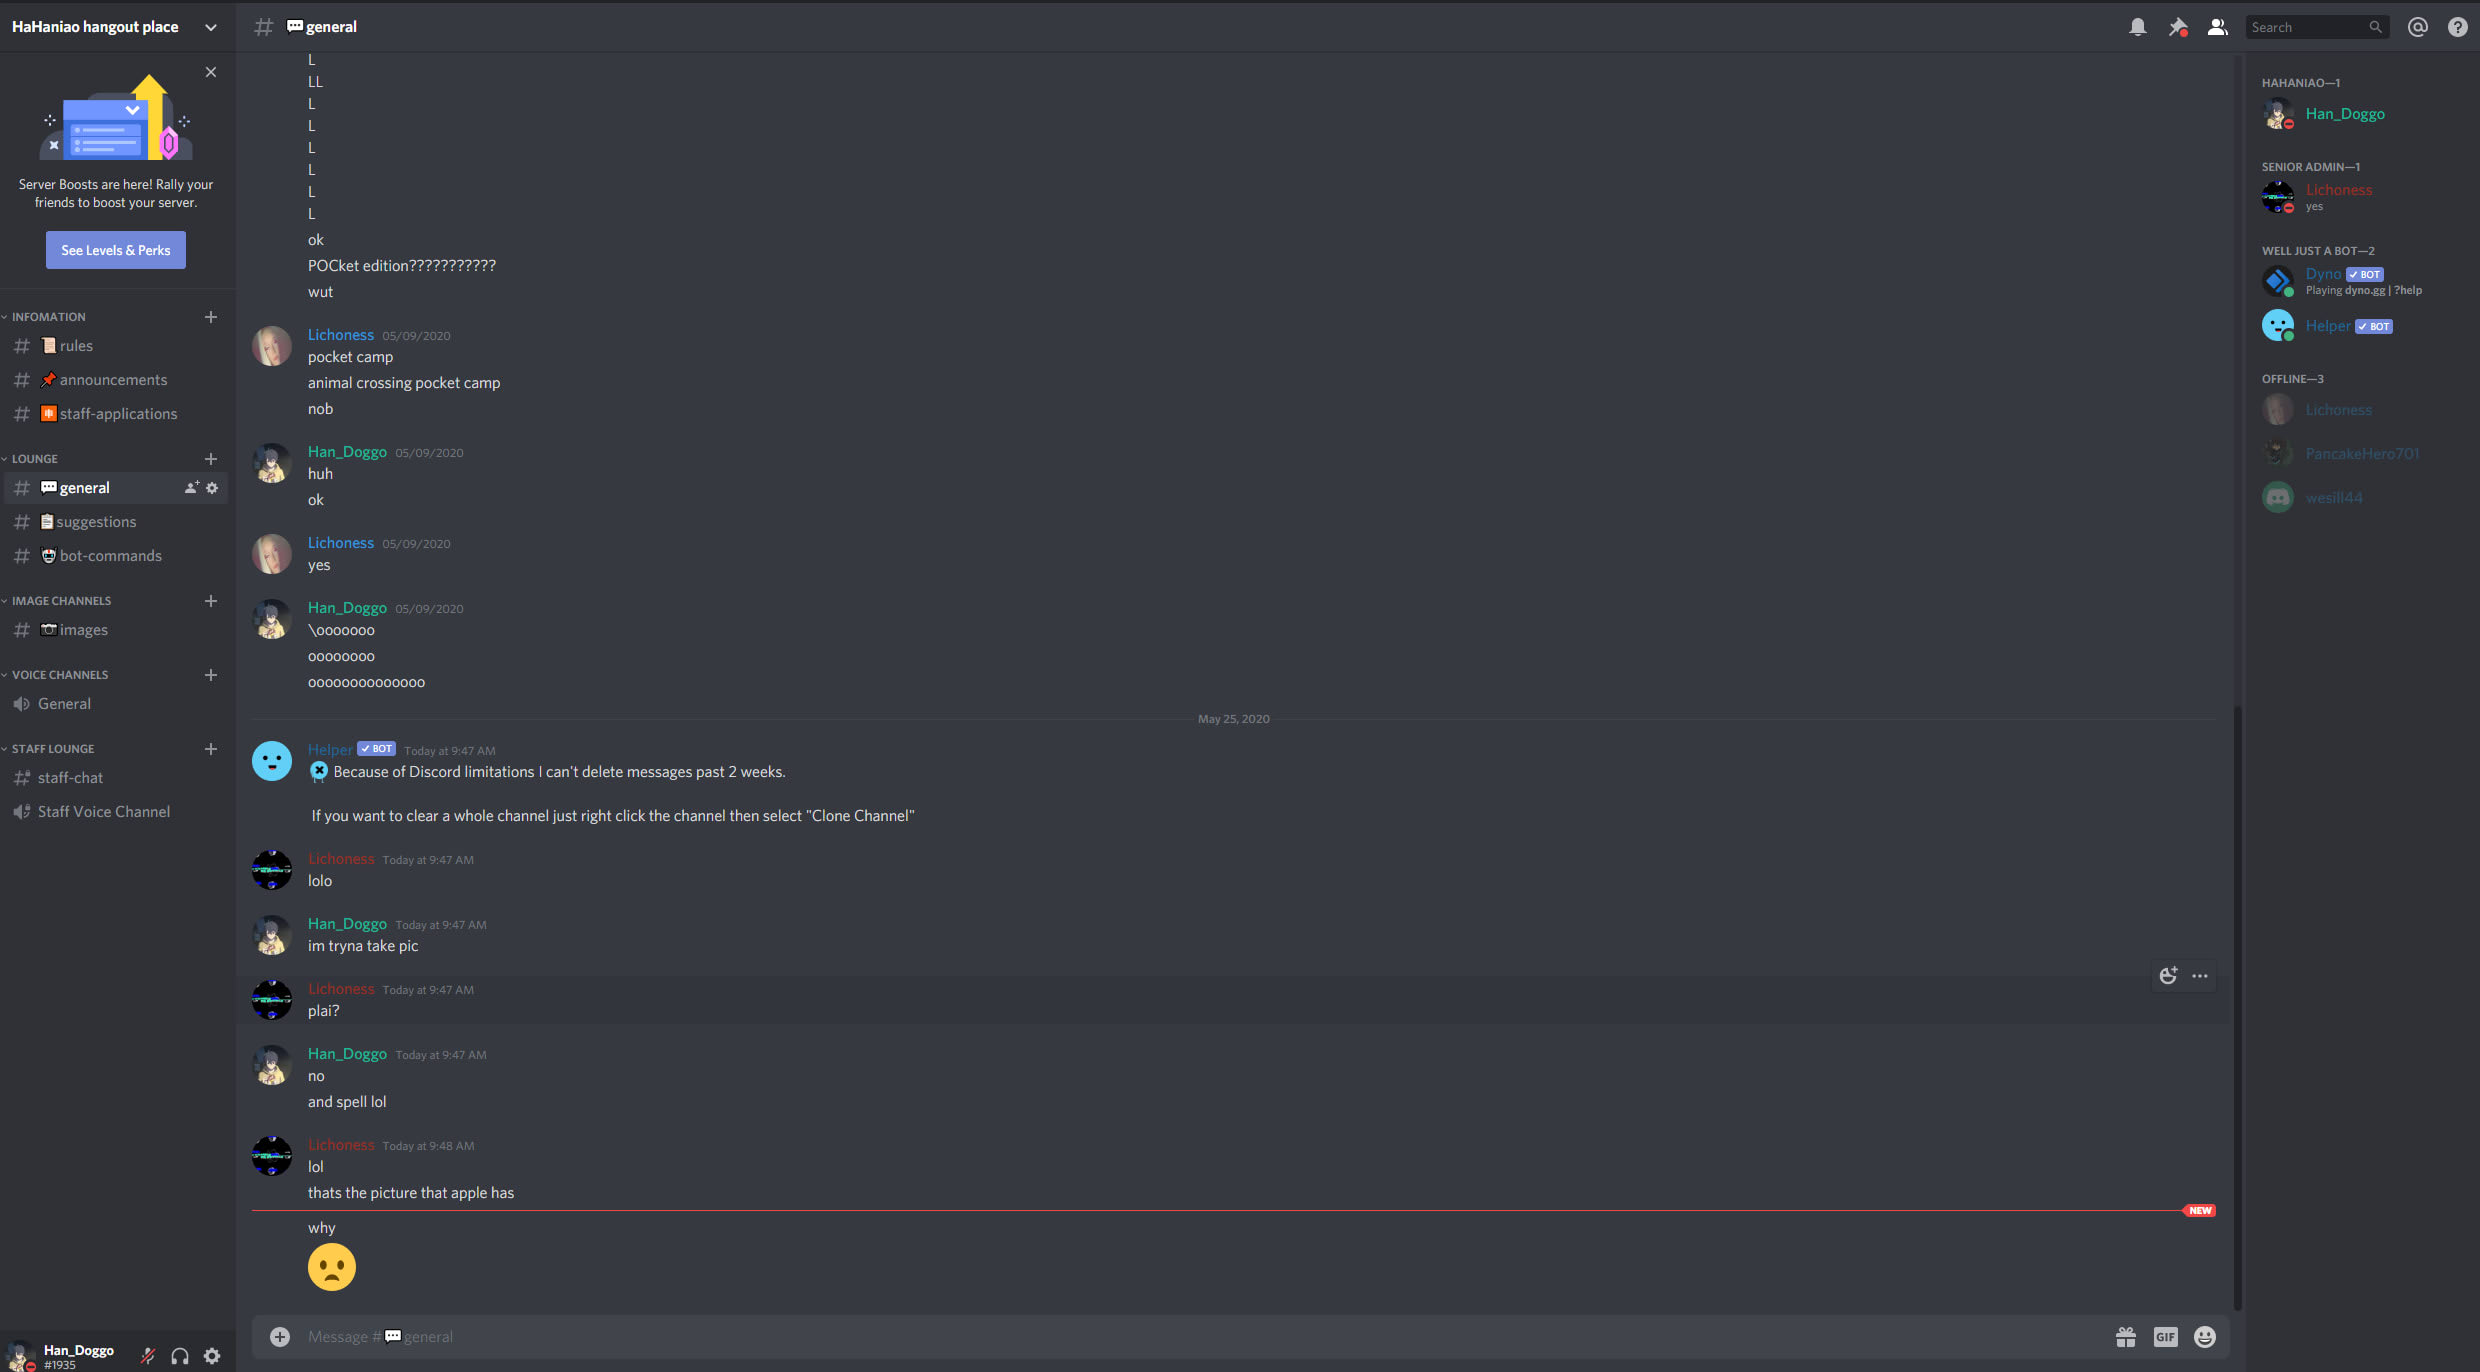Open the GIF picker
This screenshot has height=1372, width=2480.
click(2165, 1337)
